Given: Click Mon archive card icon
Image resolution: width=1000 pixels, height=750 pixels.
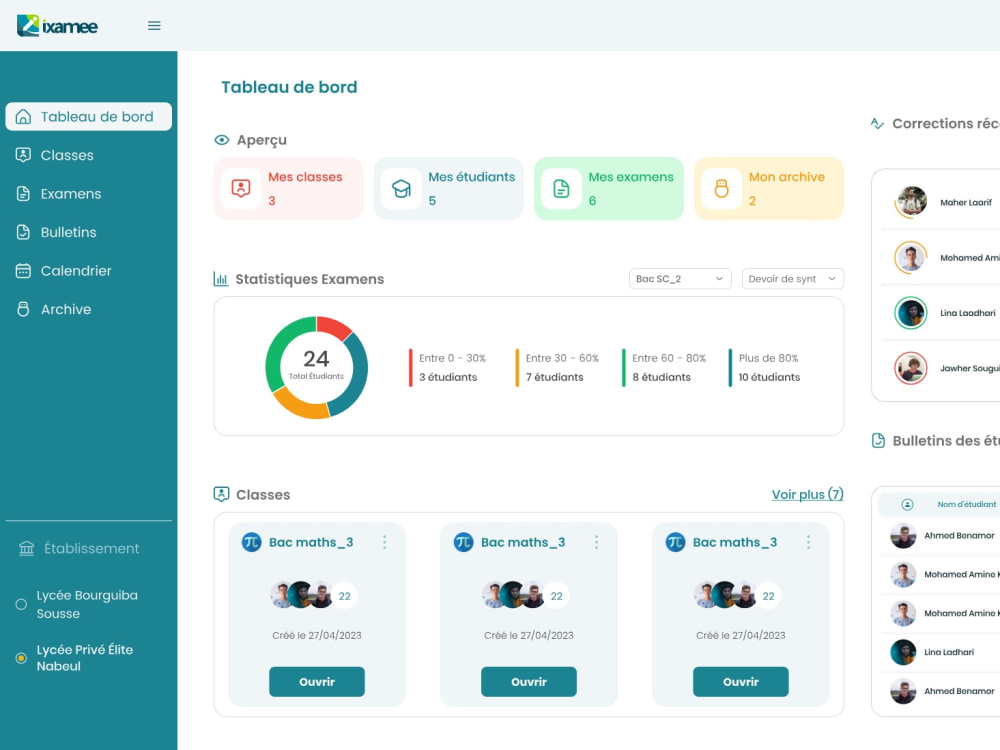Looking at the screenshot, I should (721, 189).
